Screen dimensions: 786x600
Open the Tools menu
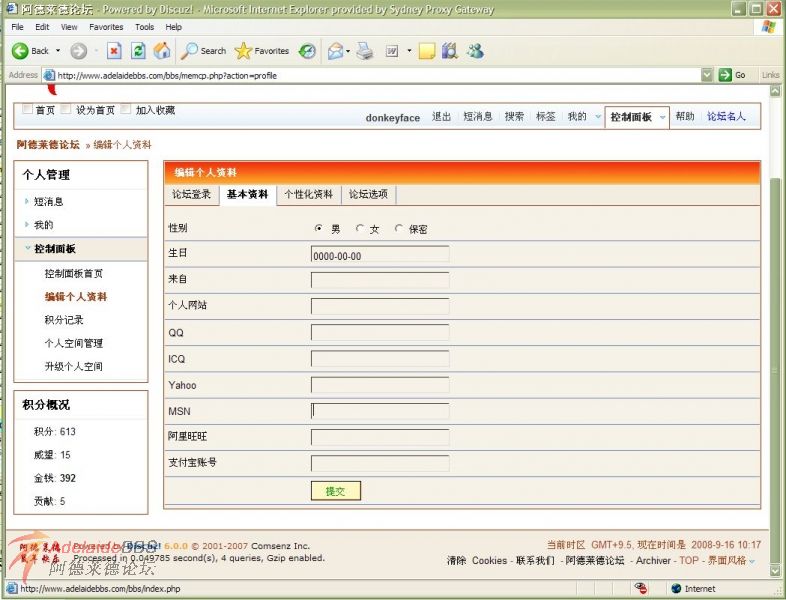coord(145,27)
